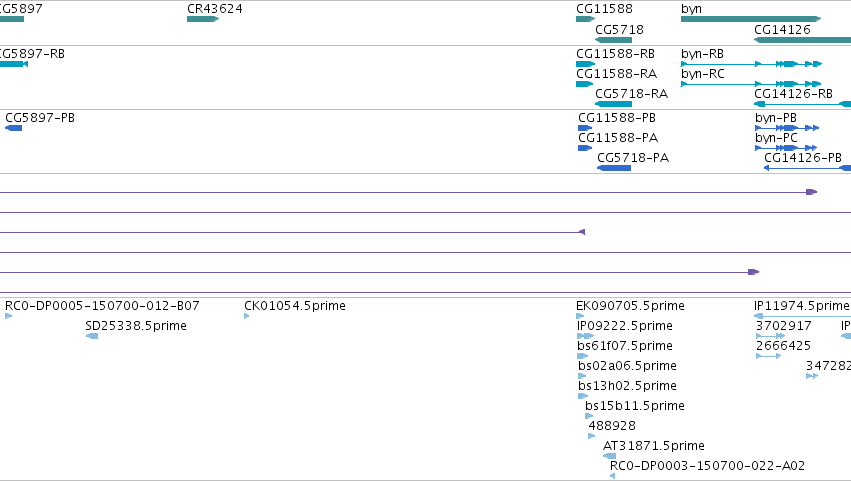Click the purple feature line with left-pointing arrowhead
The height and width of the screenshot is (481, 851).
[x=293, y=232]
